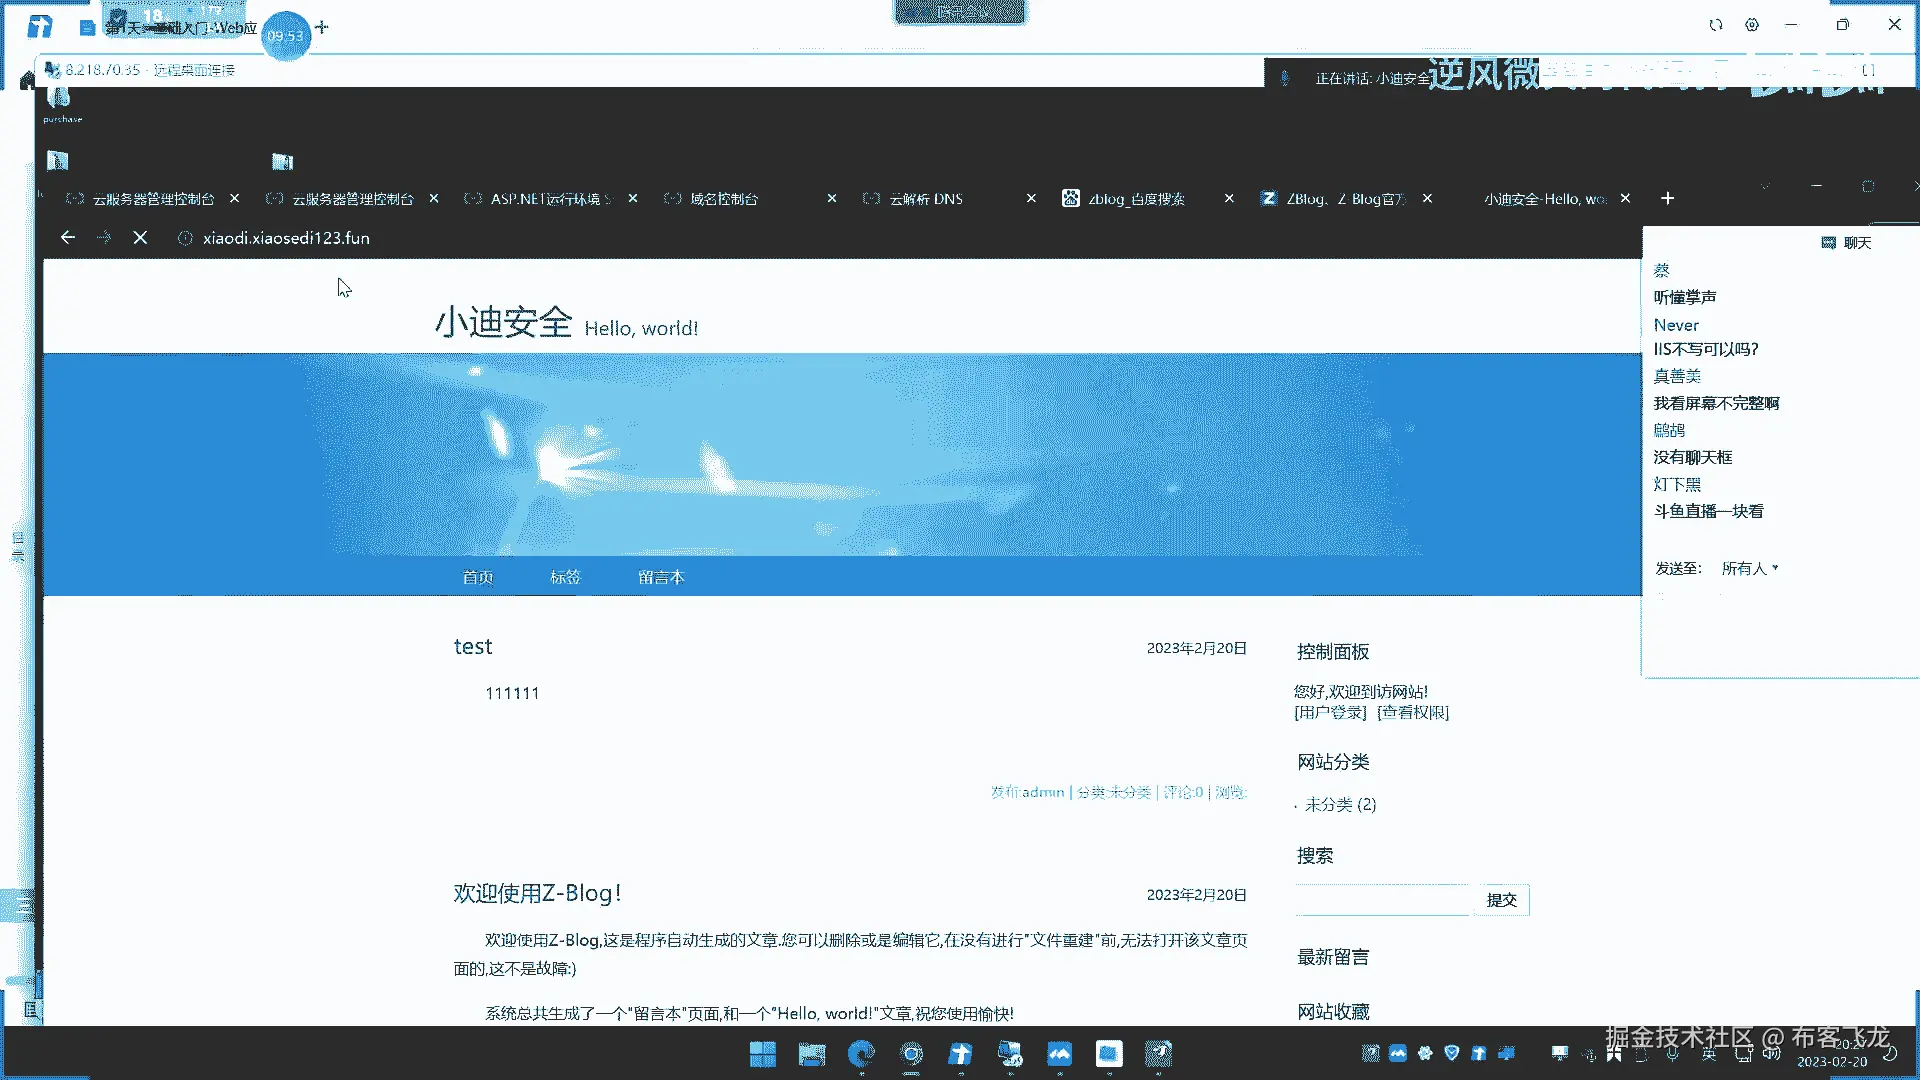Click the blog search input field

pos(1382,900)
